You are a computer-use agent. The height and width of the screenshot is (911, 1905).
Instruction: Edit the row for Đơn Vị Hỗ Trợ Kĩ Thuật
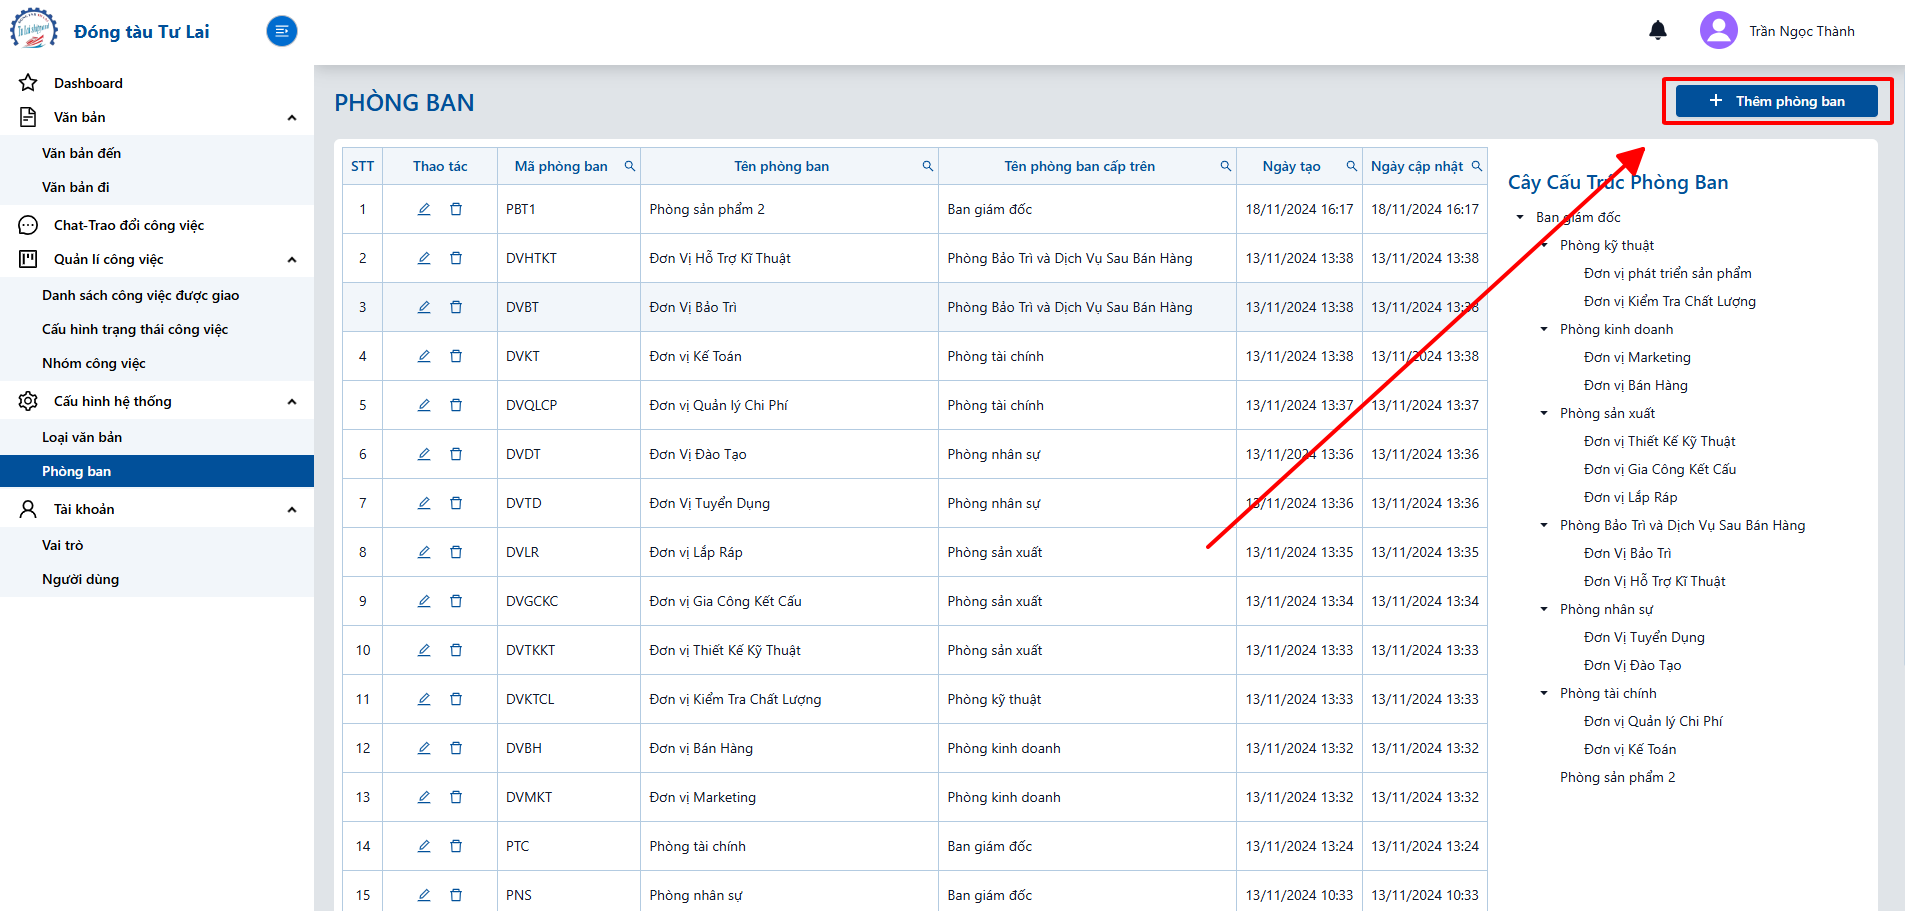pyautogui.click(x=424, y=258)
